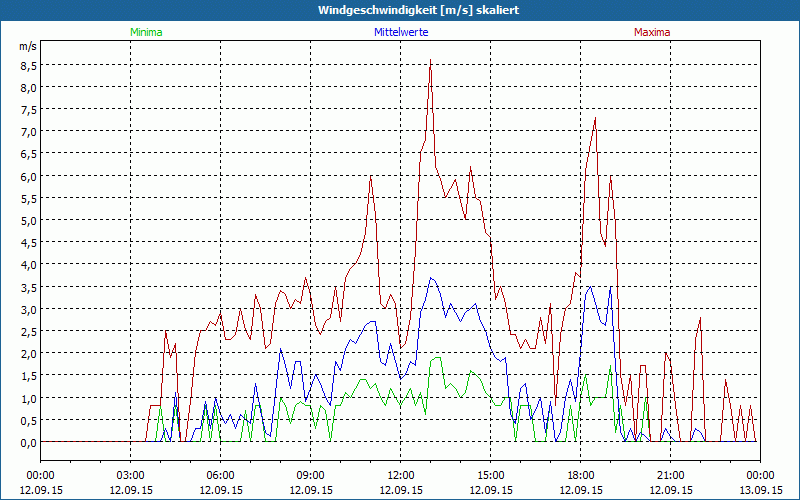Click the 1,5 y-axis value

(x=28, y=376)
